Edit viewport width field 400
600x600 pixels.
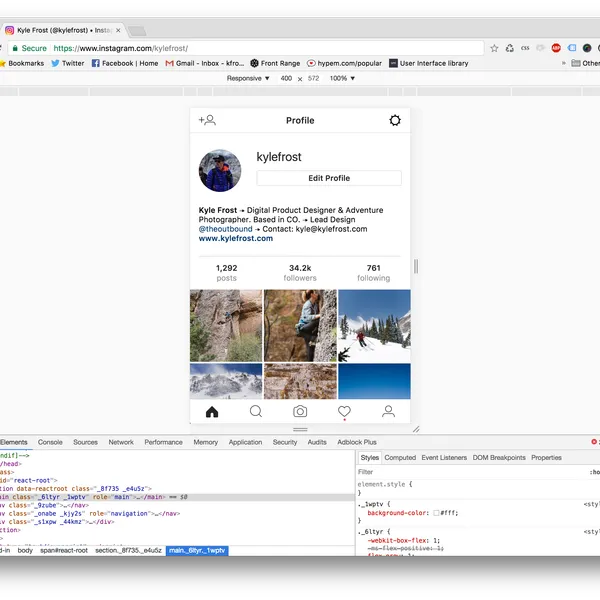coord(286,78)
